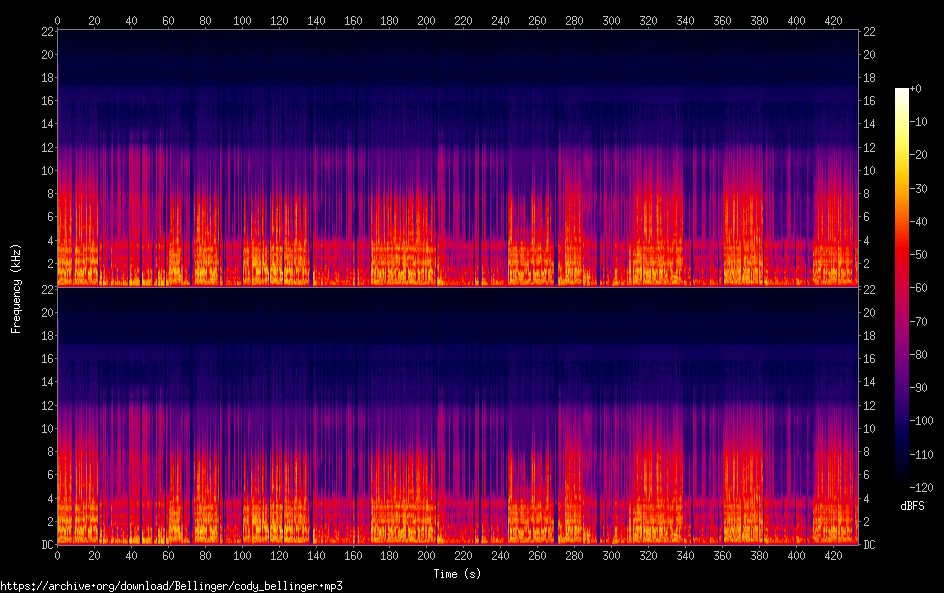Click the 16 kHz tick on the upper left axis
944x593 pixels.
(45, 101)
